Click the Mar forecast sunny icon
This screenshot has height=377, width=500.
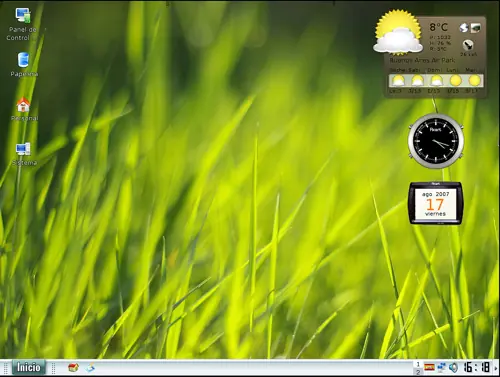(x=474, y=81)
